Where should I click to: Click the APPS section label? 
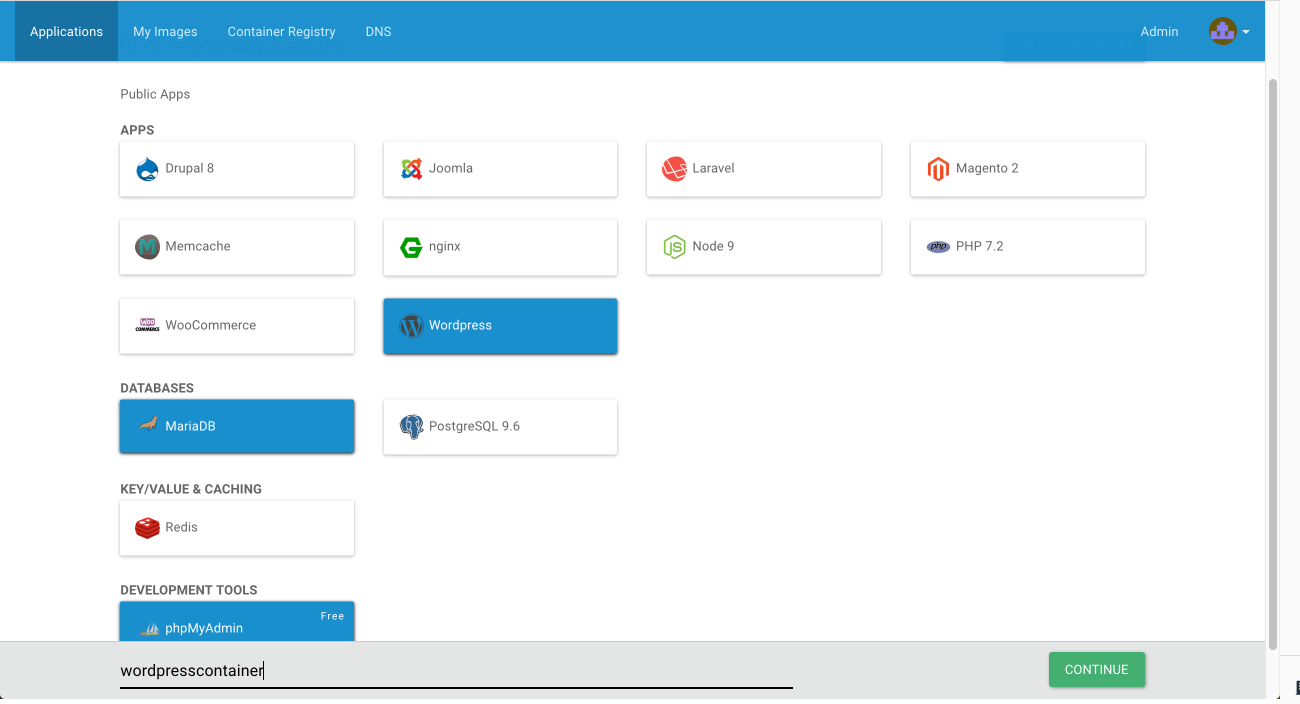(x=137, y=130)
